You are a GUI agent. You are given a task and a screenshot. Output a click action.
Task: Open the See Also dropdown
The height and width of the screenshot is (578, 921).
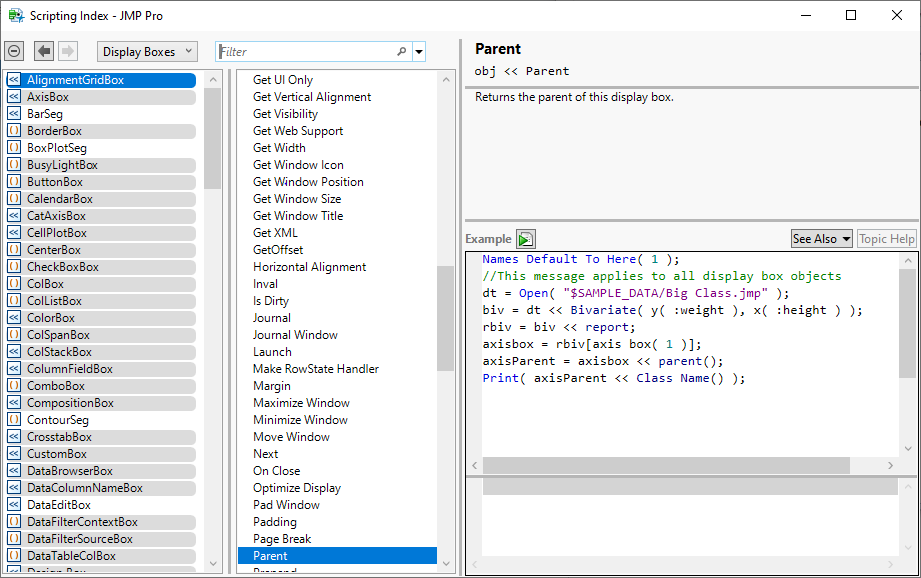click(821, 239)
